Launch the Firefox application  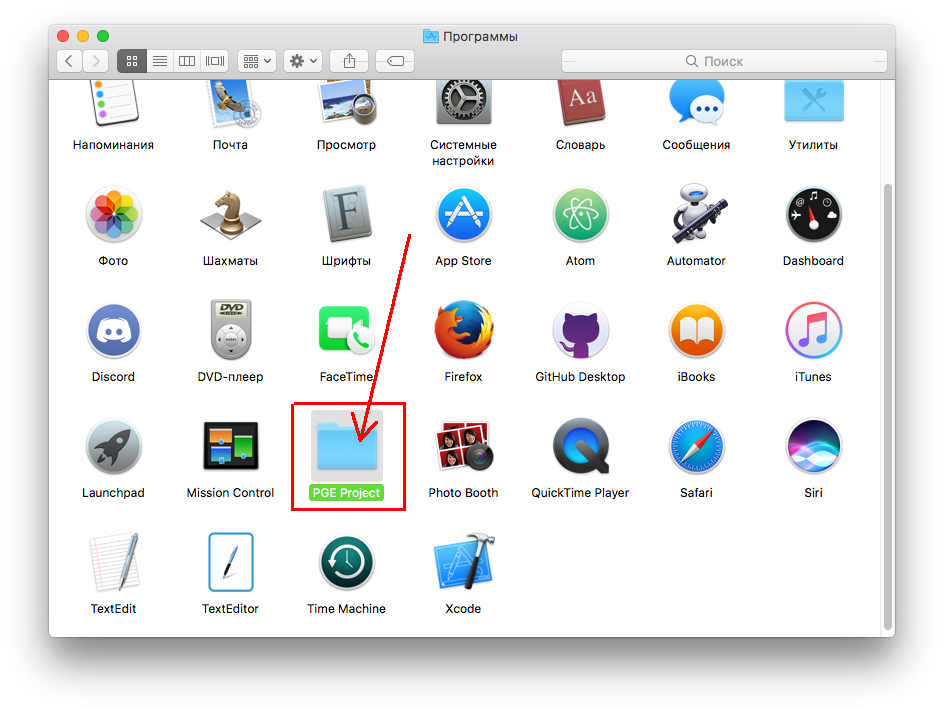pos(463,331)
